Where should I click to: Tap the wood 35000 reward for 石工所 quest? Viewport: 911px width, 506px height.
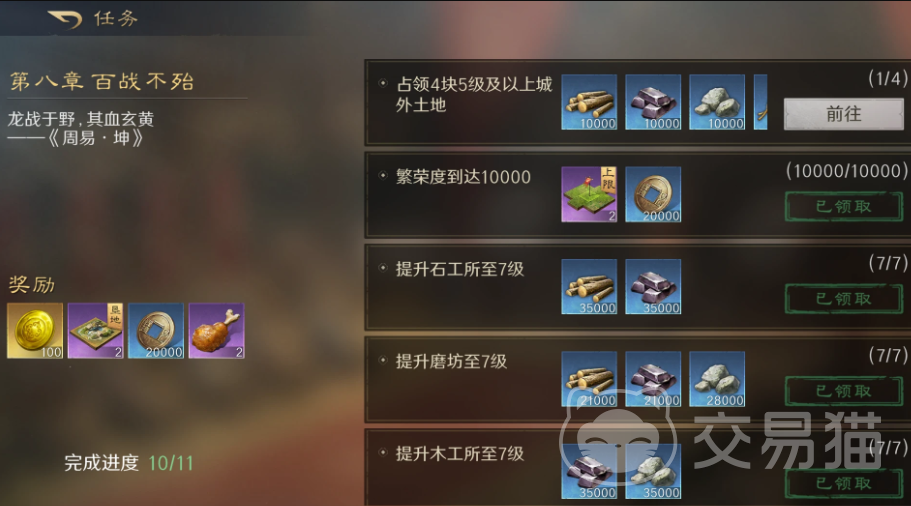point(589,287)
